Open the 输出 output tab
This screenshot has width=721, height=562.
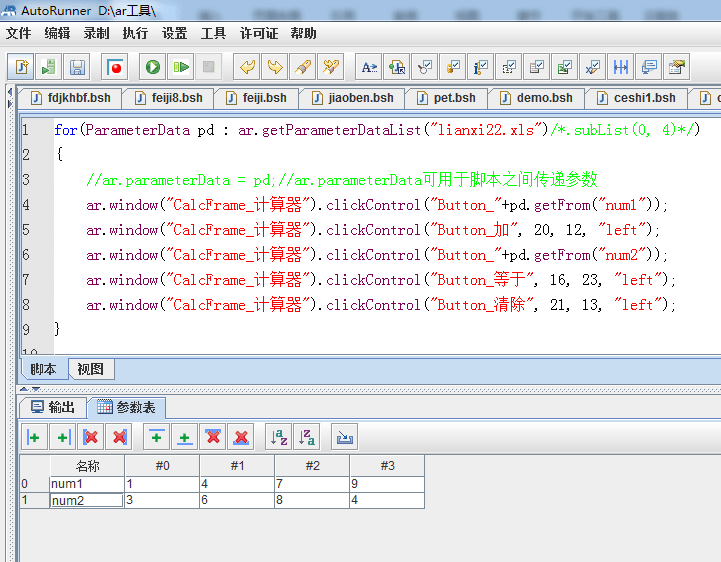coord(53,407)
